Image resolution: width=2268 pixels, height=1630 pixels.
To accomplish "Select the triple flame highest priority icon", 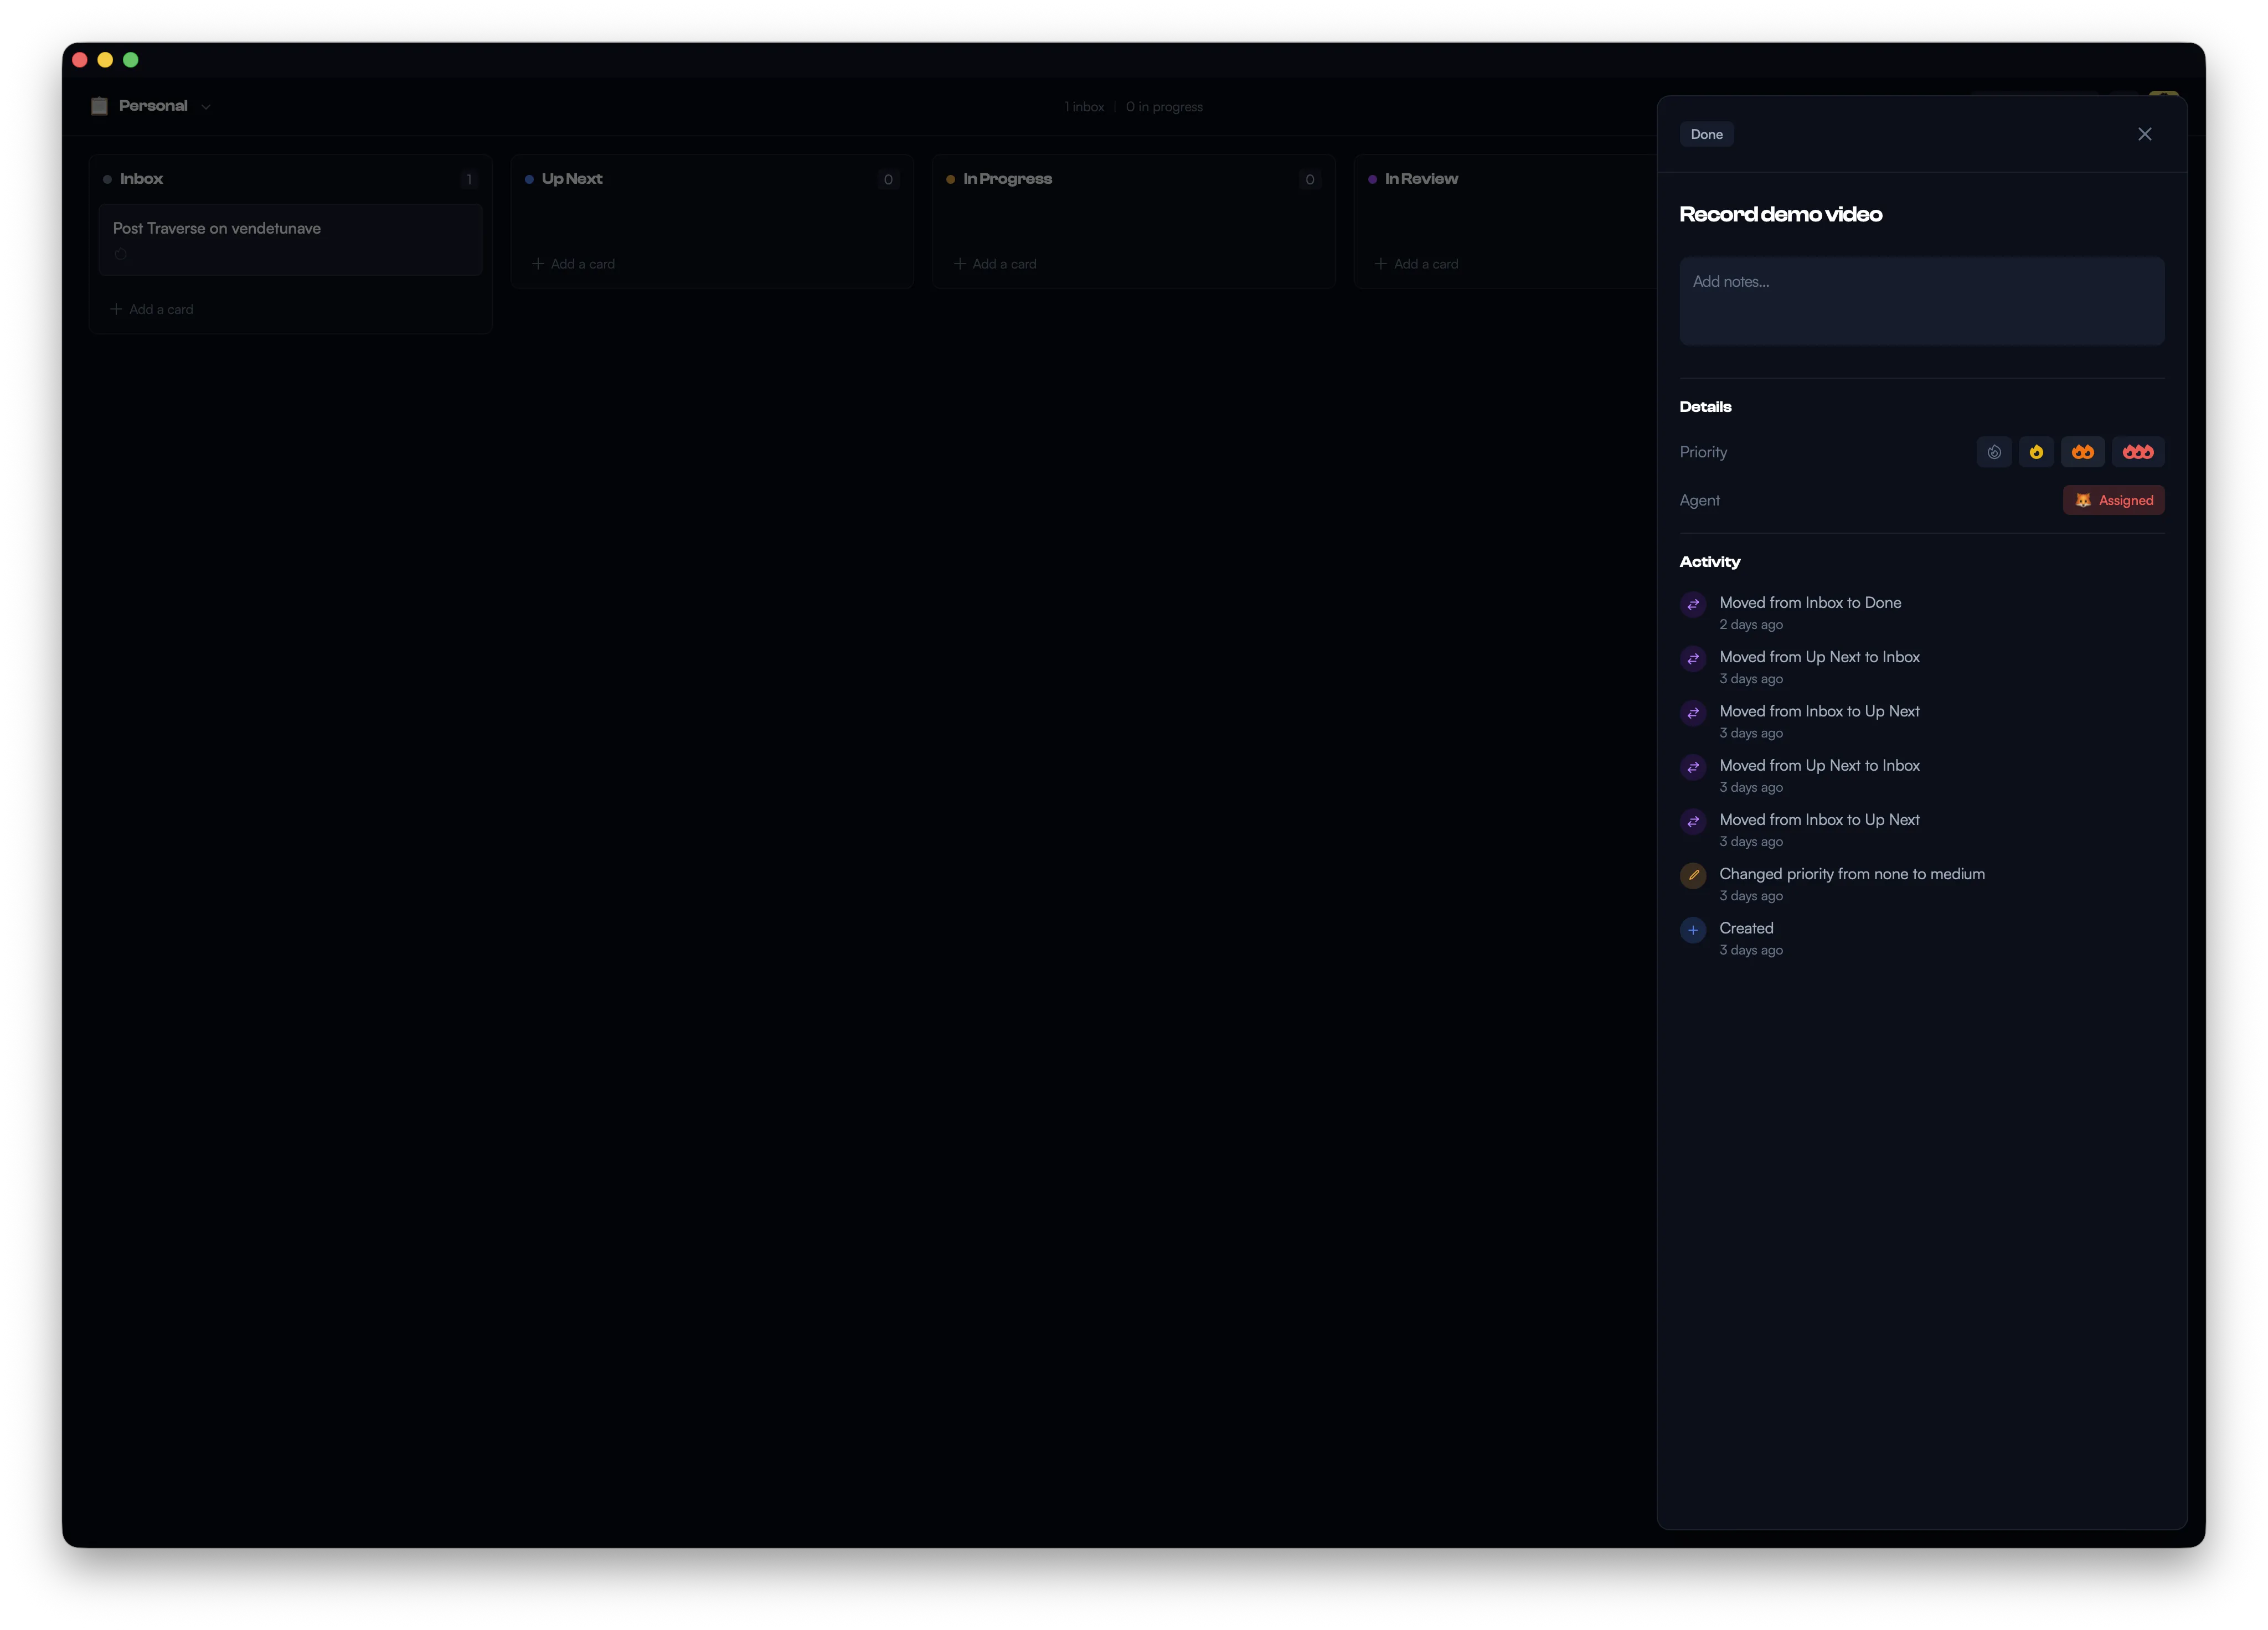I will coord(2137,452).
